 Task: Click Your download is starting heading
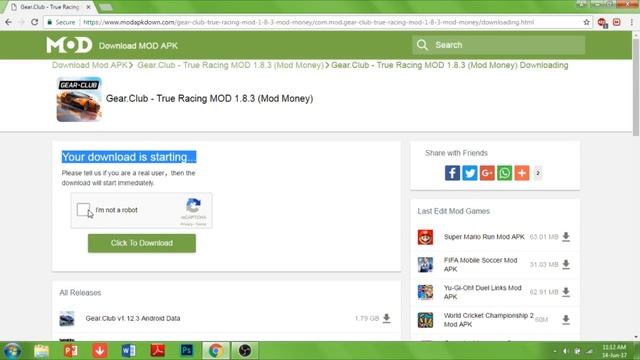[x=129, y=157]
